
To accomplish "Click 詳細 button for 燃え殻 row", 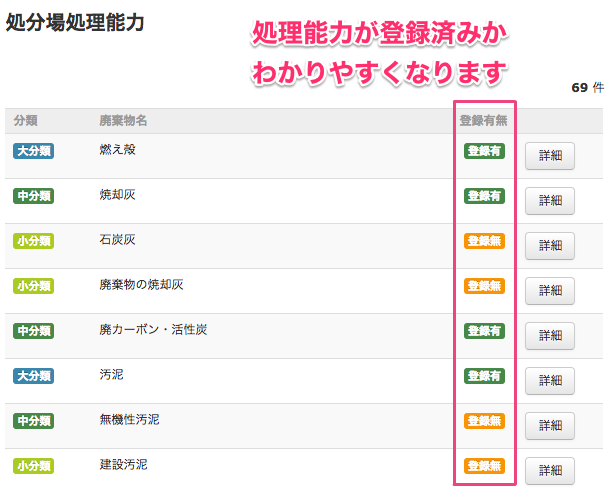I will 550,156.
